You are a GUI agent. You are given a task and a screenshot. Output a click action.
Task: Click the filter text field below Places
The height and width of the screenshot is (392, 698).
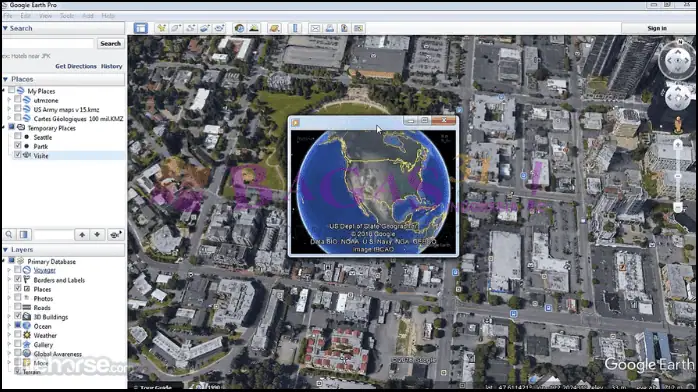point(53,234)
